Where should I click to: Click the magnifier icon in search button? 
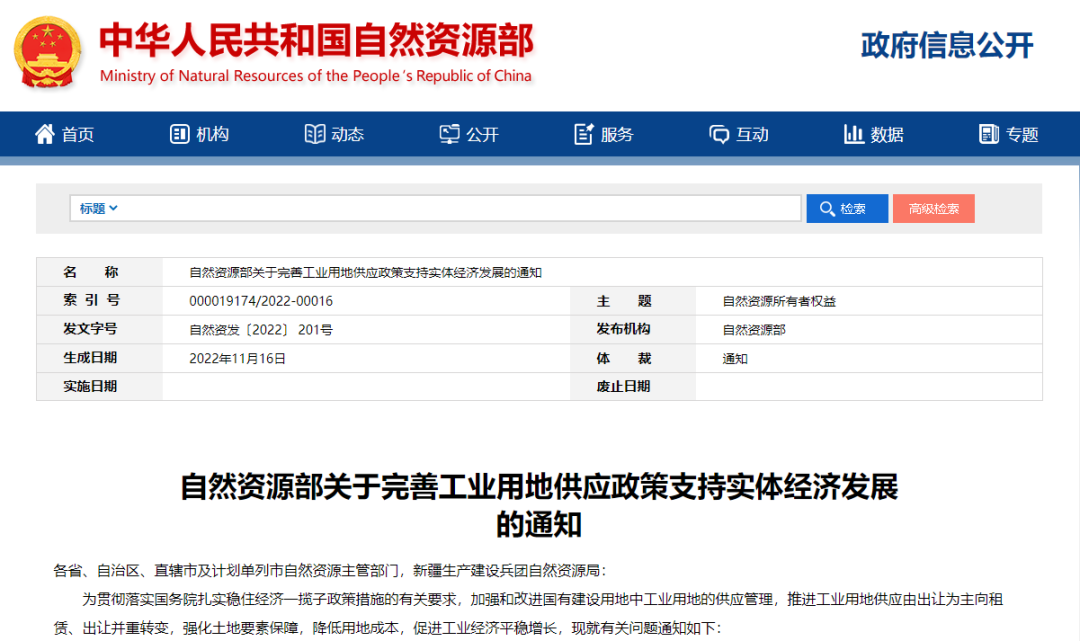pyautogui.click(x=827, y=209)
